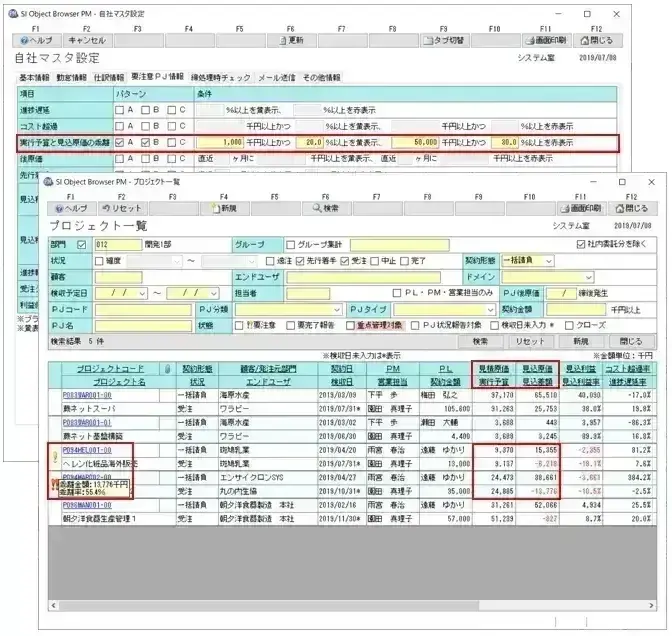This screenshot has width=672, height=636.
Task: Open the 仕訳情報 tab
Action: pyautogui.click(x=109, y=78)
